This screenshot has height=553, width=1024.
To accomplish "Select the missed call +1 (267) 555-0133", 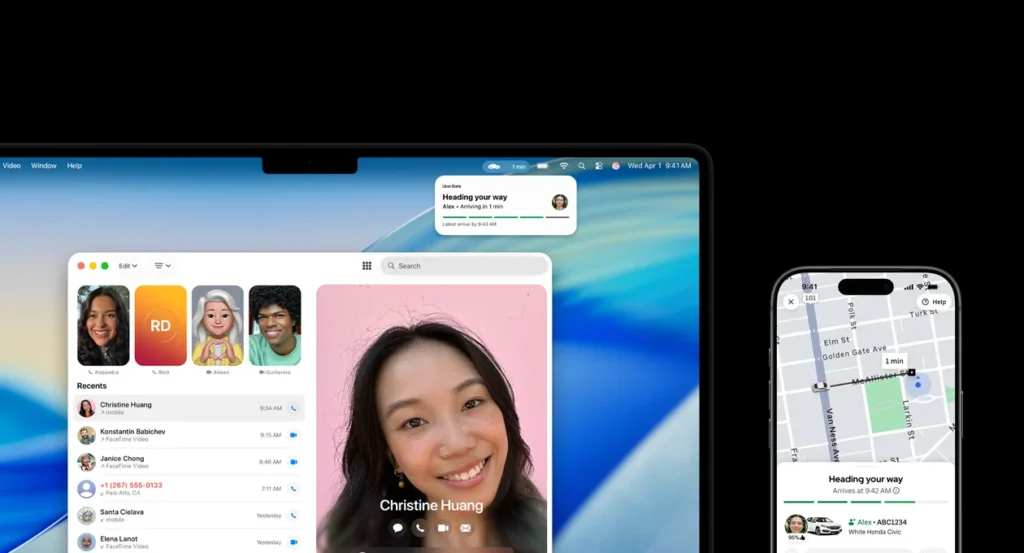I will (x=189, y=488).
